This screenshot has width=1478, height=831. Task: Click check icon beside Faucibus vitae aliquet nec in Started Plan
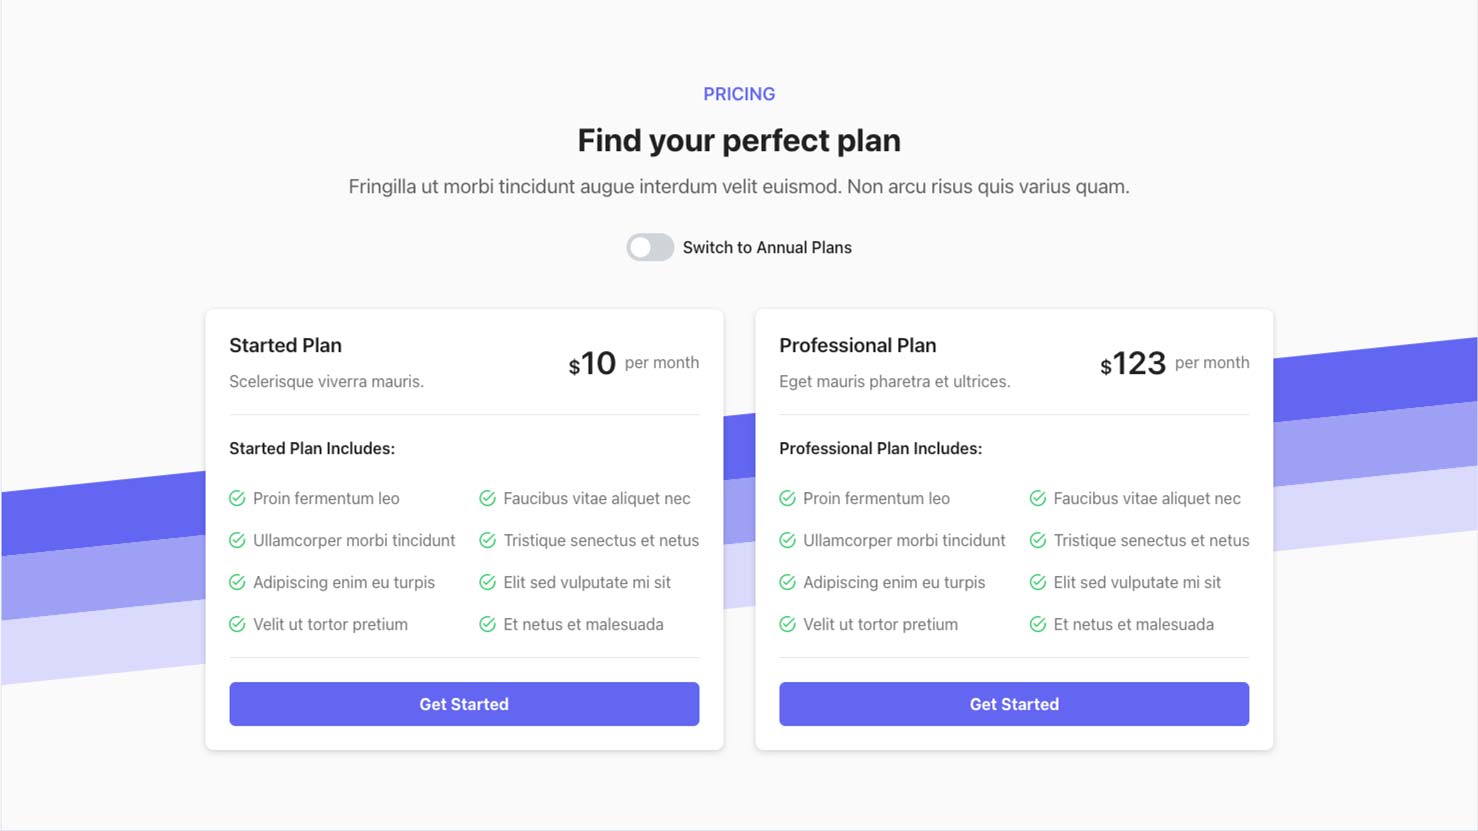pos(488,498)
